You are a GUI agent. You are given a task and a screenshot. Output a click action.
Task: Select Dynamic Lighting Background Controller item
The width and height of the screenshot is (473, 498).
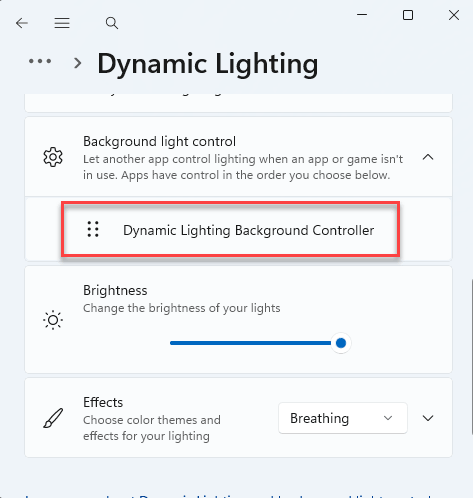230,229
